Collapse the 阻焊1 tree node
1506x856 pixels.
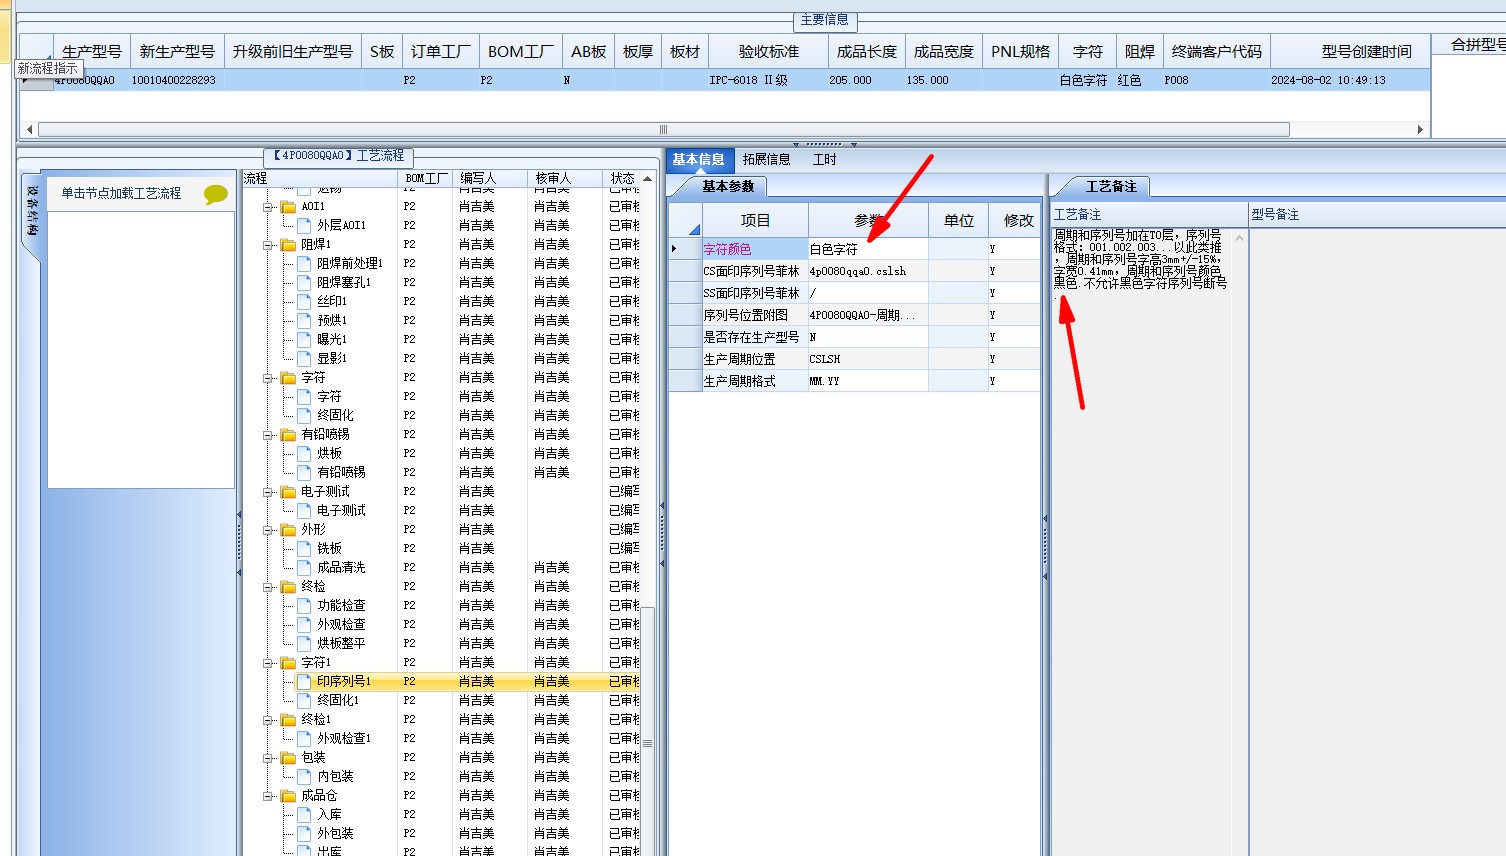pyautogui.click(x=268, y=245)
